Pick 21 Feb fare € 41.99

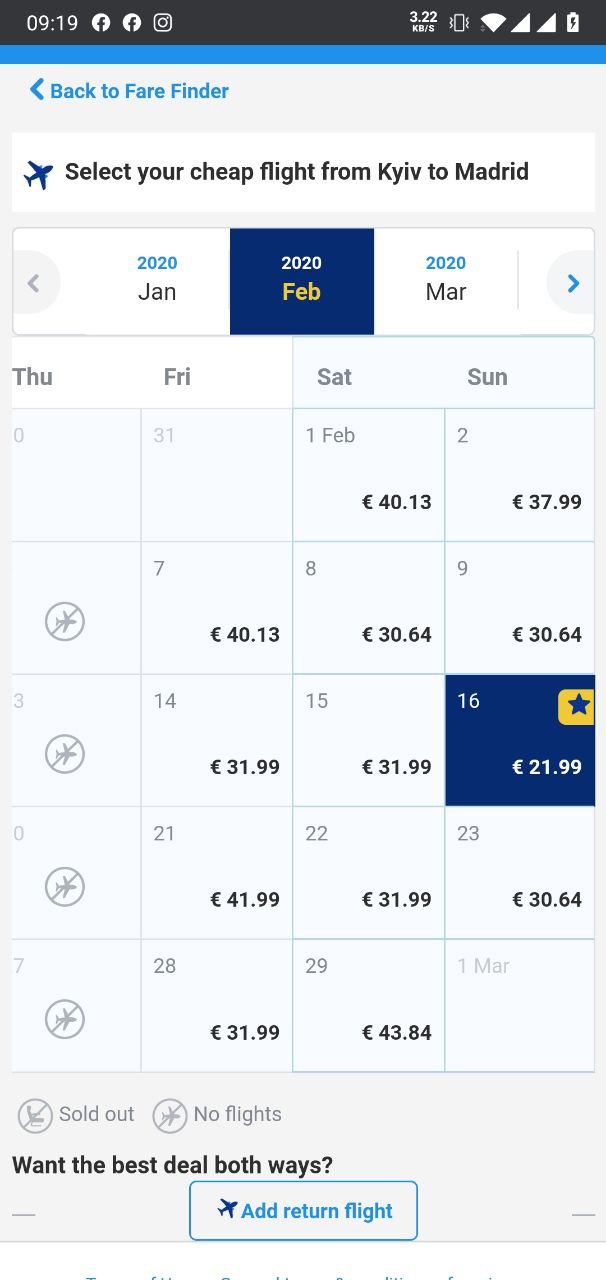217,873
